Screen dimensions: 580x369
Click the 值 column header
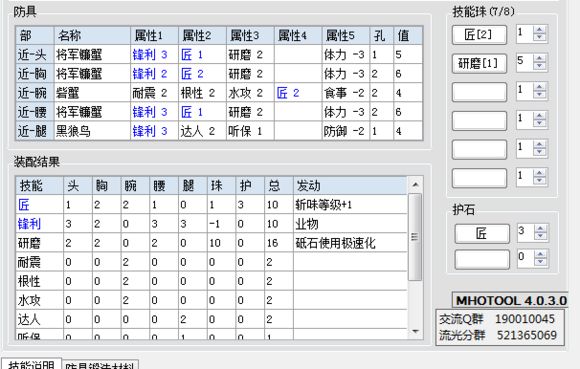point(408,36)
